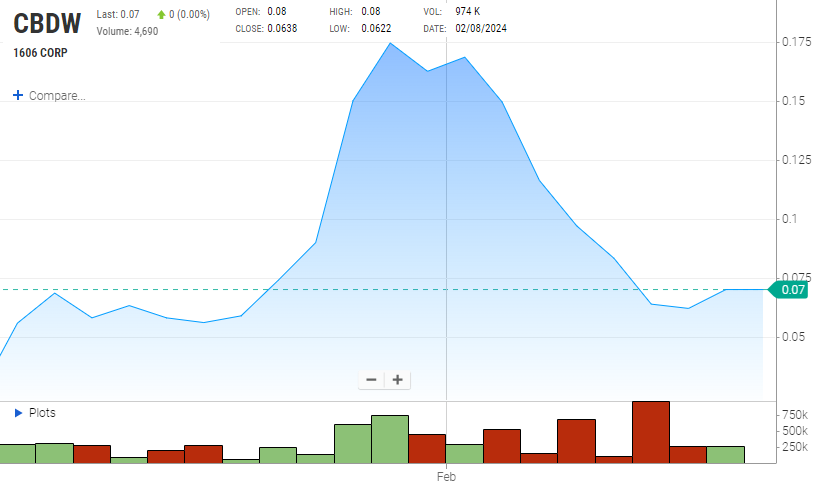
Task: Zoom out with the minus button
Action: [371, 380]
